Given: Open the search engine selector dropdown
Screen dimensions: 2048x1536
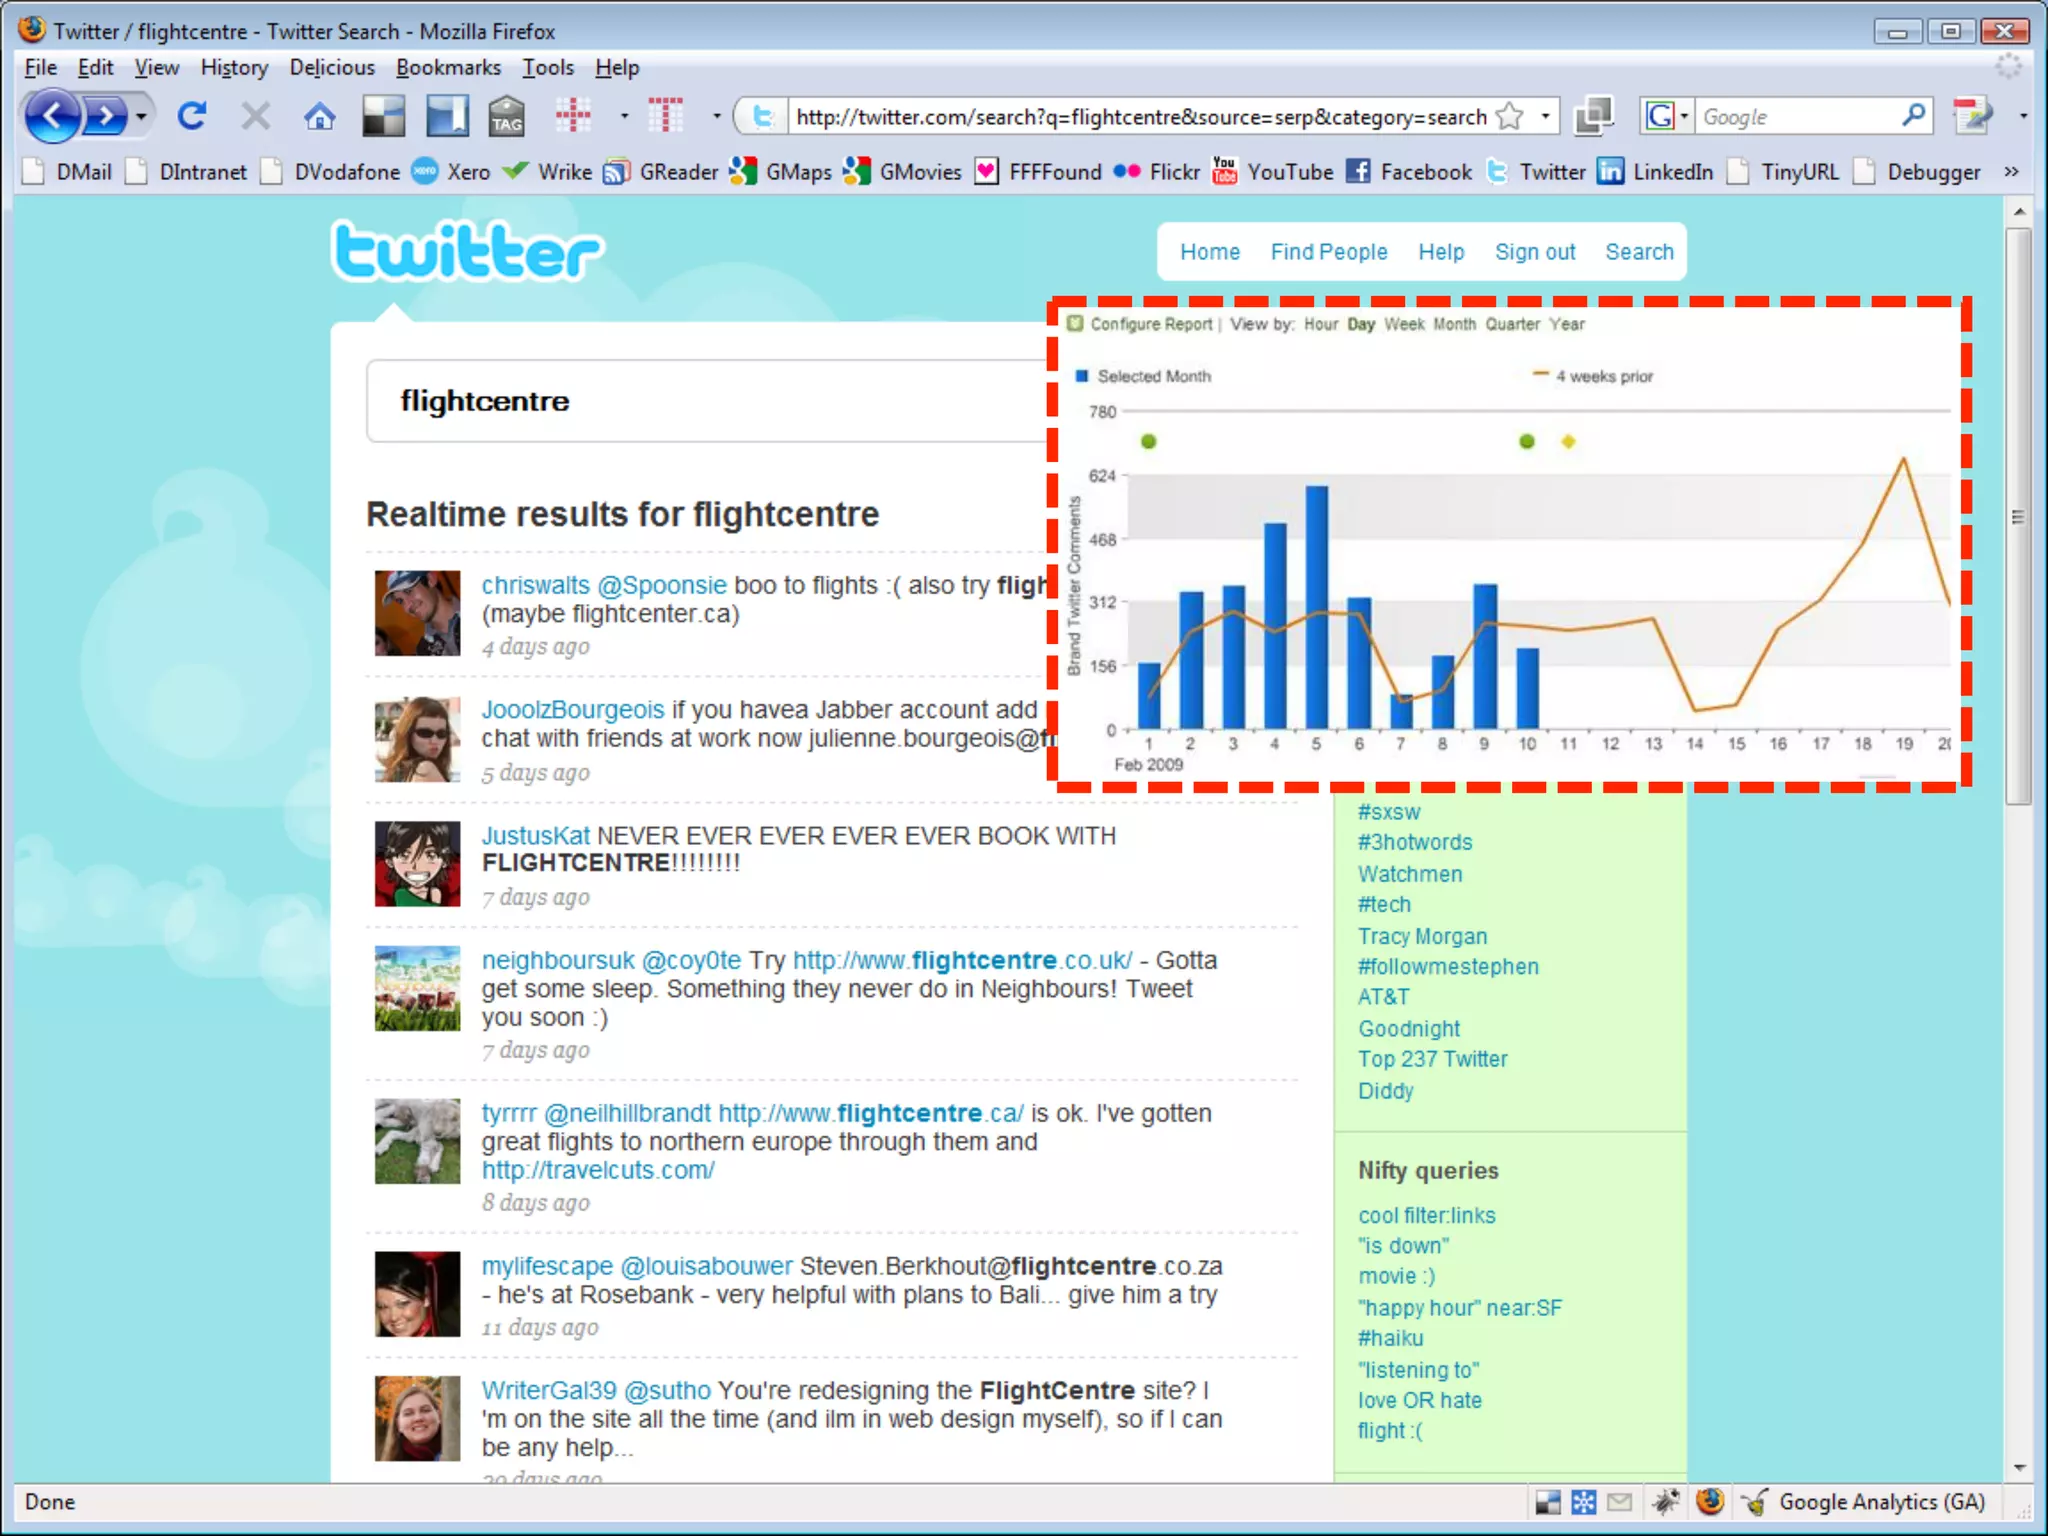Looking at the screenshot, I should (1684, 117).
